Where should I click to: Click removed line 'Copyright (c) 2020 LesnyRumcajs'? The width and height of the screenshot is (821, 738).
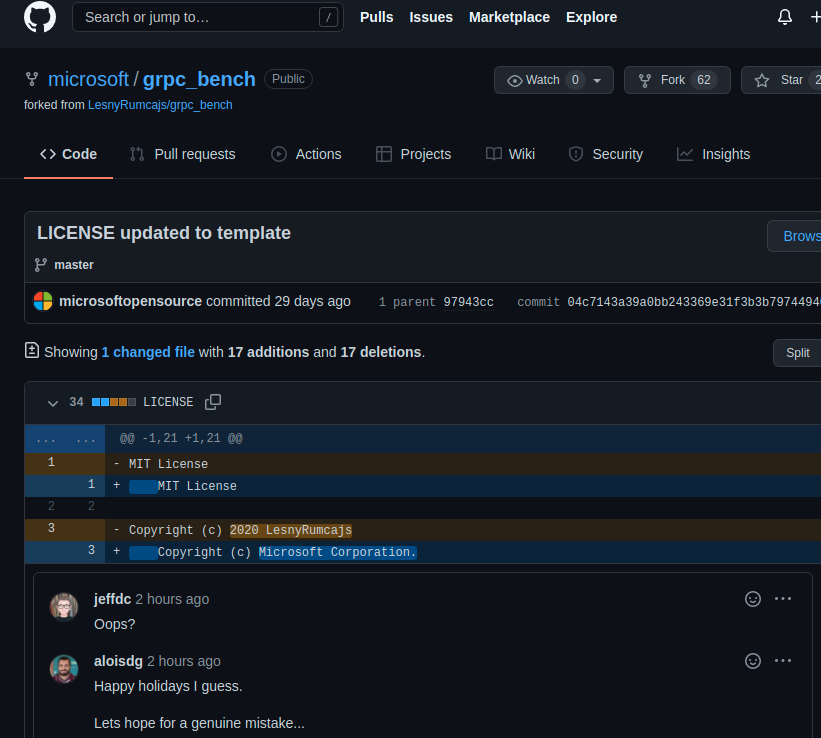[423, 530]
